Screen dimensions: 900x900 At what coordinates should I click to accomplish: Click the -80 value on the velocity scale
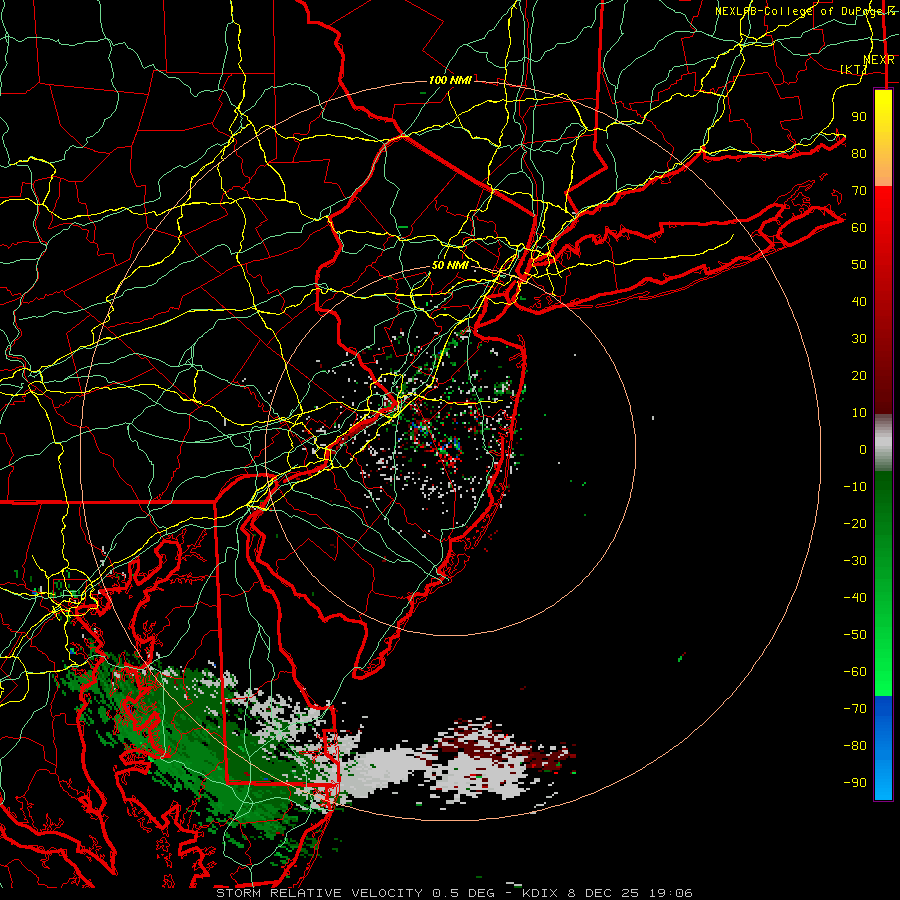click(x=855, y=746)
